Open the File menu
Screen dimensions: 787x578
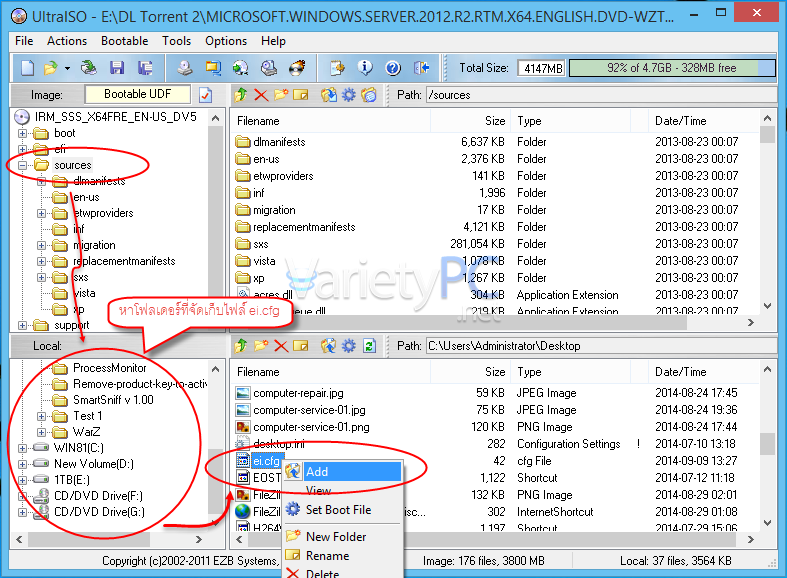pyautogui.click(x=24, y=41)
